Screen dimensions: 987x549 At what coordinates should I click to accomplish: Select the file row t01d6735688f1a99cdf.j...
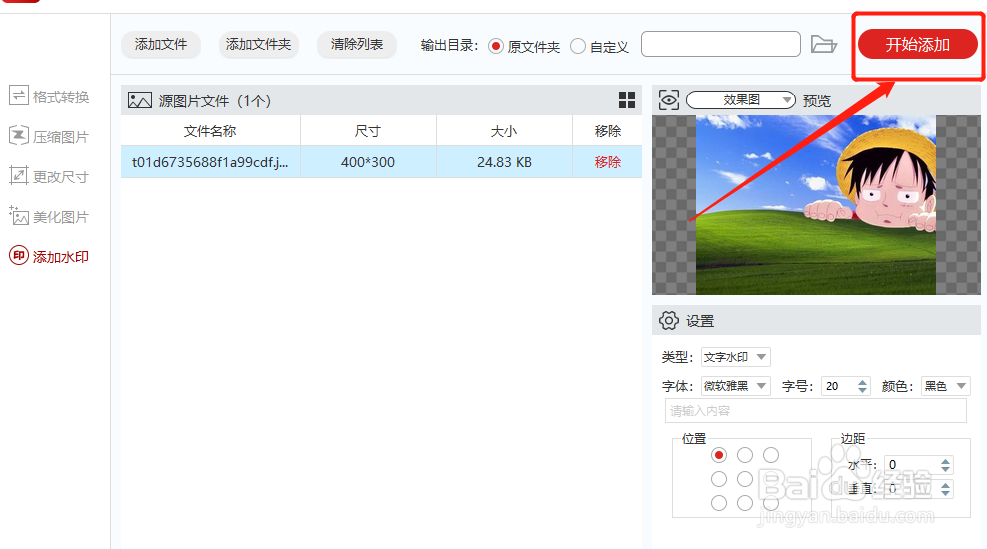pos(381,162)
